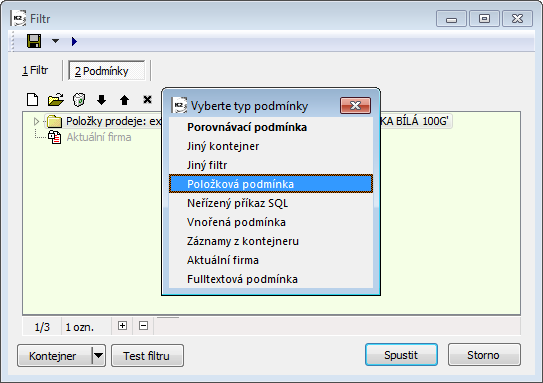543x383 pixels.
Task: Choose Jiný filtr condition type
Action: tap(271, 165)
